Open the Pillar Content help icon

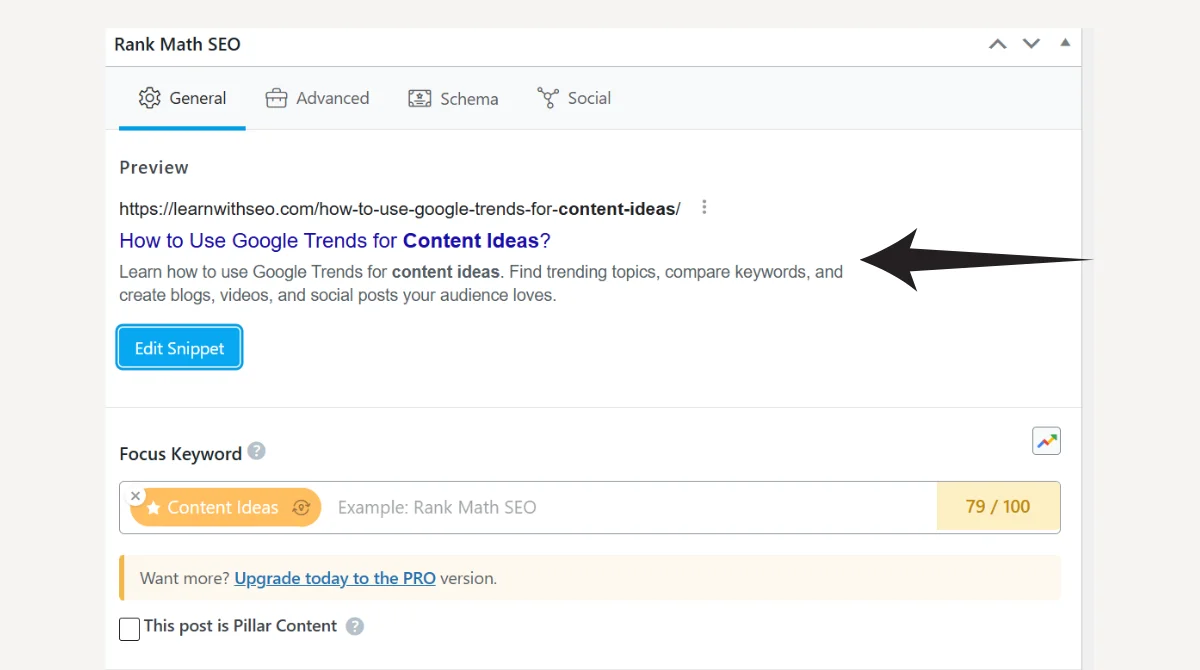[356, 626]
